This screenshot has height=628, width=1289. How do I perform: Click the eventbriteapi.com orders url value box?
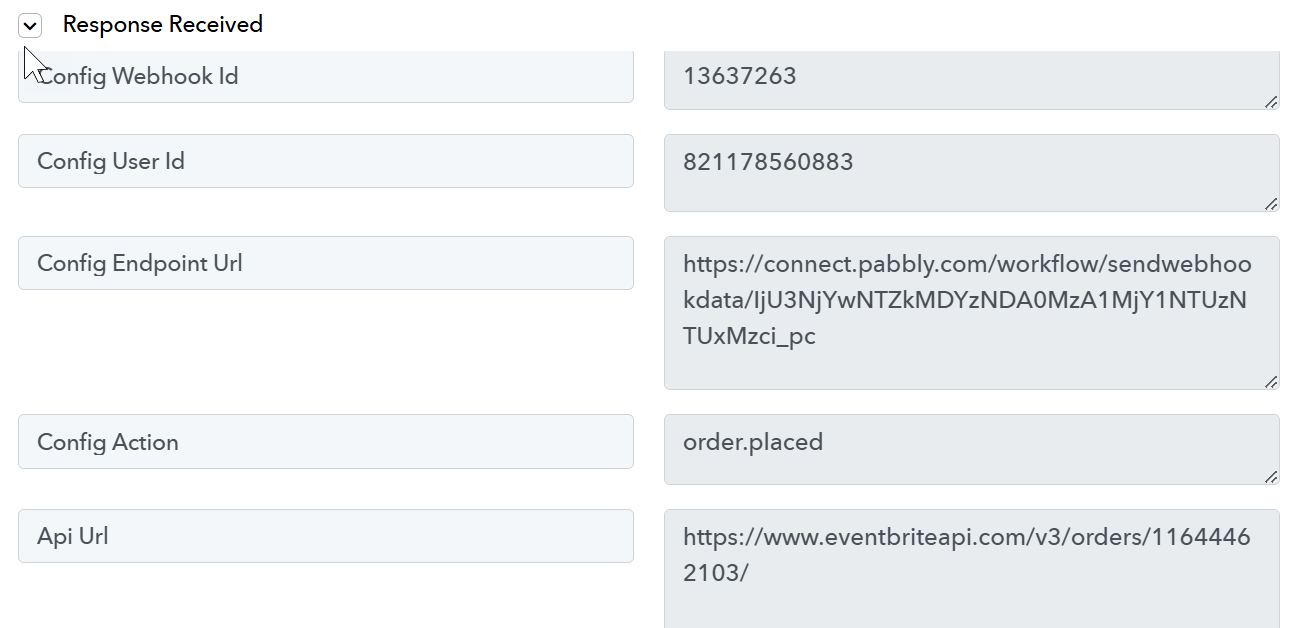(972, 569)
